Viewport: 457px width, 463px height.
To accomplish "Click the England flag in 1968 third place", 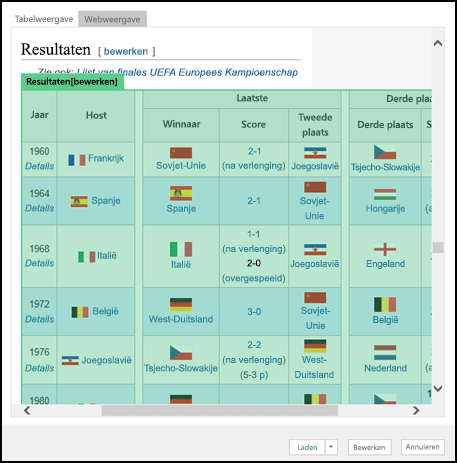I will pos(385,249).
